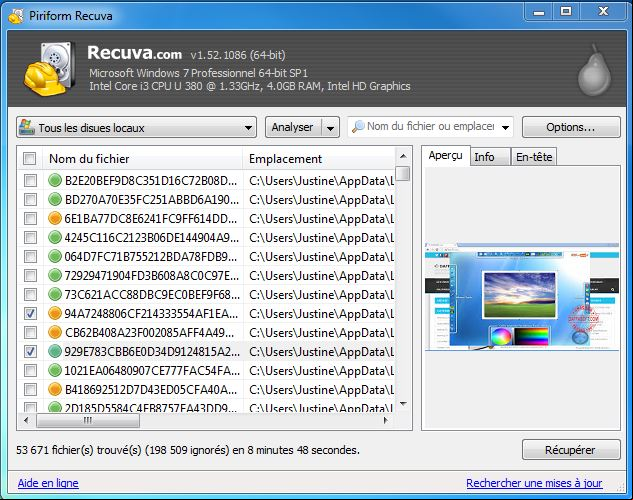Check the box for BD270A70E35FC251ABBD6A190 file
The image size is (633, 500).
click(x=30, y=199)
